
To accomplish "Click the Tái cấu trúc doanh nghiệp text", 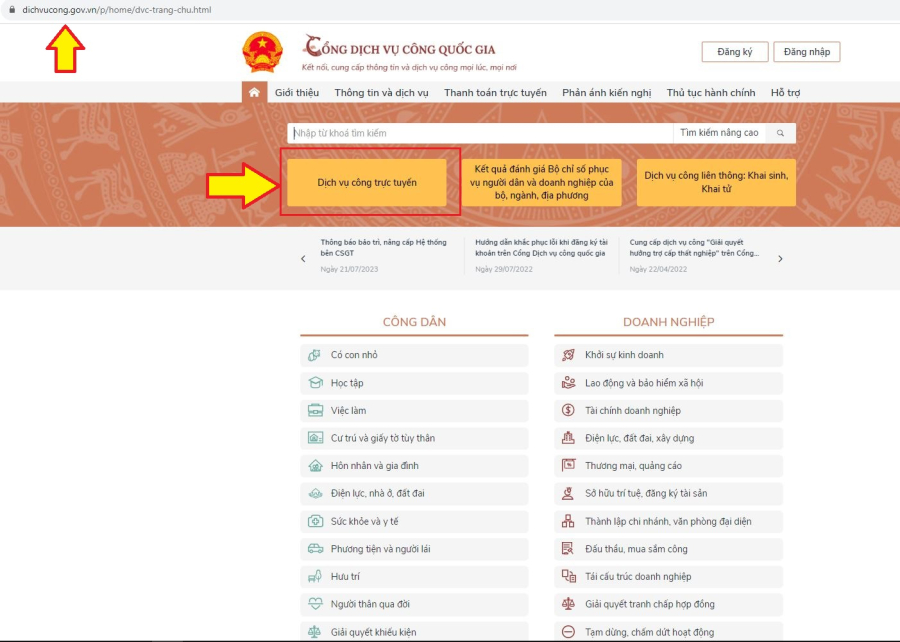I will [638, 576].
